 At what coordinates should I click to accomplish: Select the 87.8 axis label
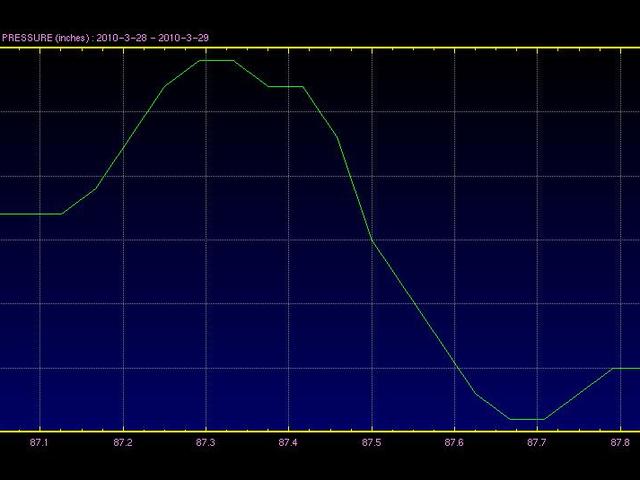(620, 442)
